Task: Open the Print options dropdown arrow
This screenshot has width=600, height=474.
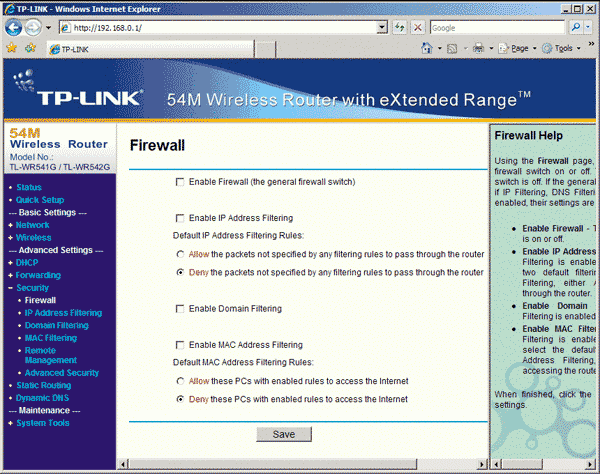Action: [491, 49]
